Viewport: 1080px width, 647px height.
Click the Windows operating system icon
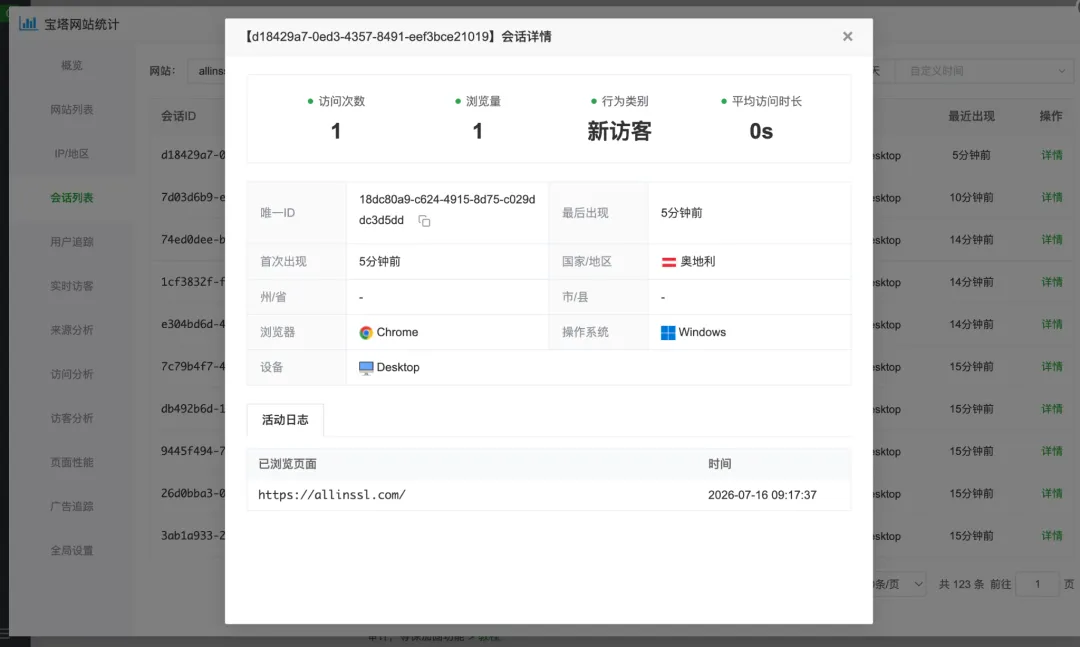[x=667, y=333]
